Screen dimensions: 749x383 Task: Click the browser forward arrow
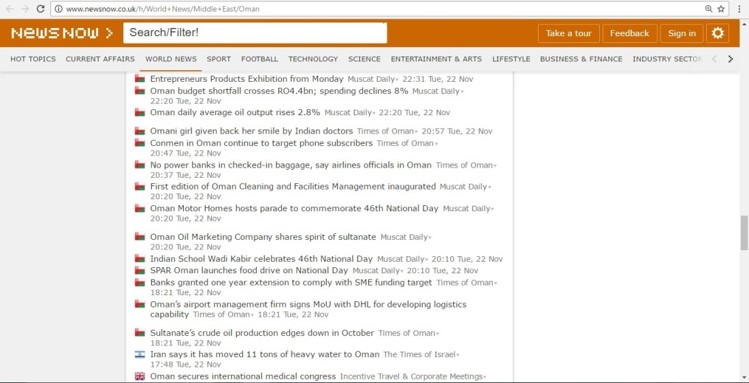pyautogui.click(x=25, y=9)
